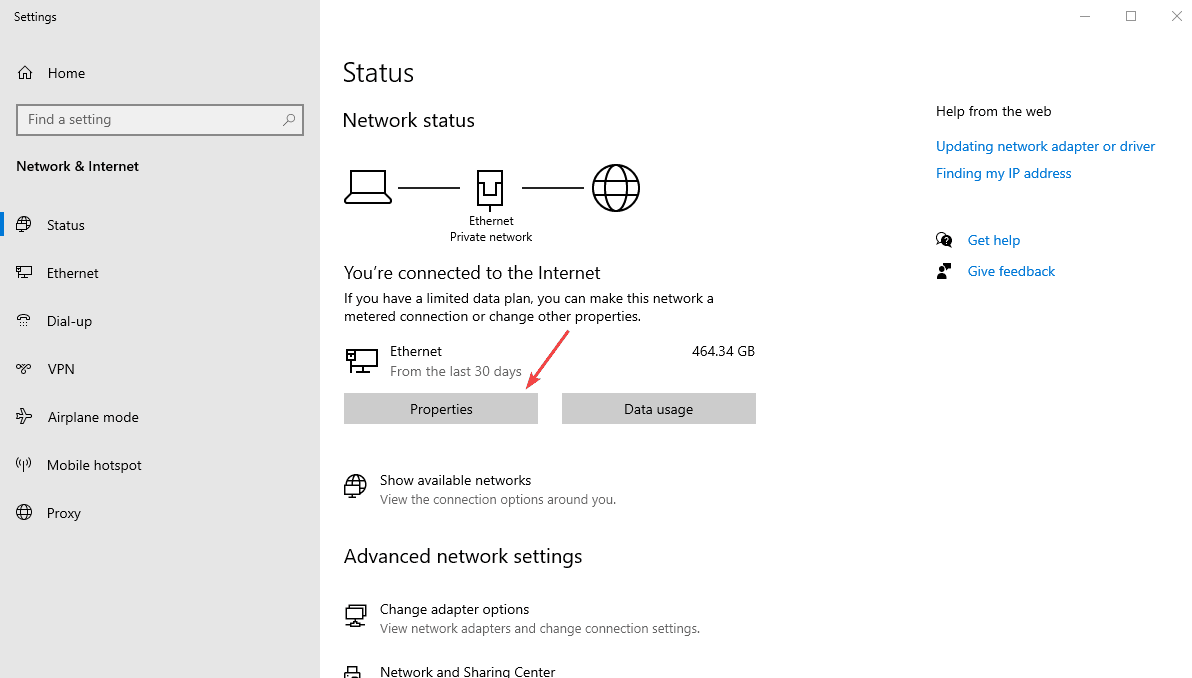Image resolution: width=1192 pixels, height=678 pixels.
Task: Go to the Mobile hotspot menu item
Action: 94,465
